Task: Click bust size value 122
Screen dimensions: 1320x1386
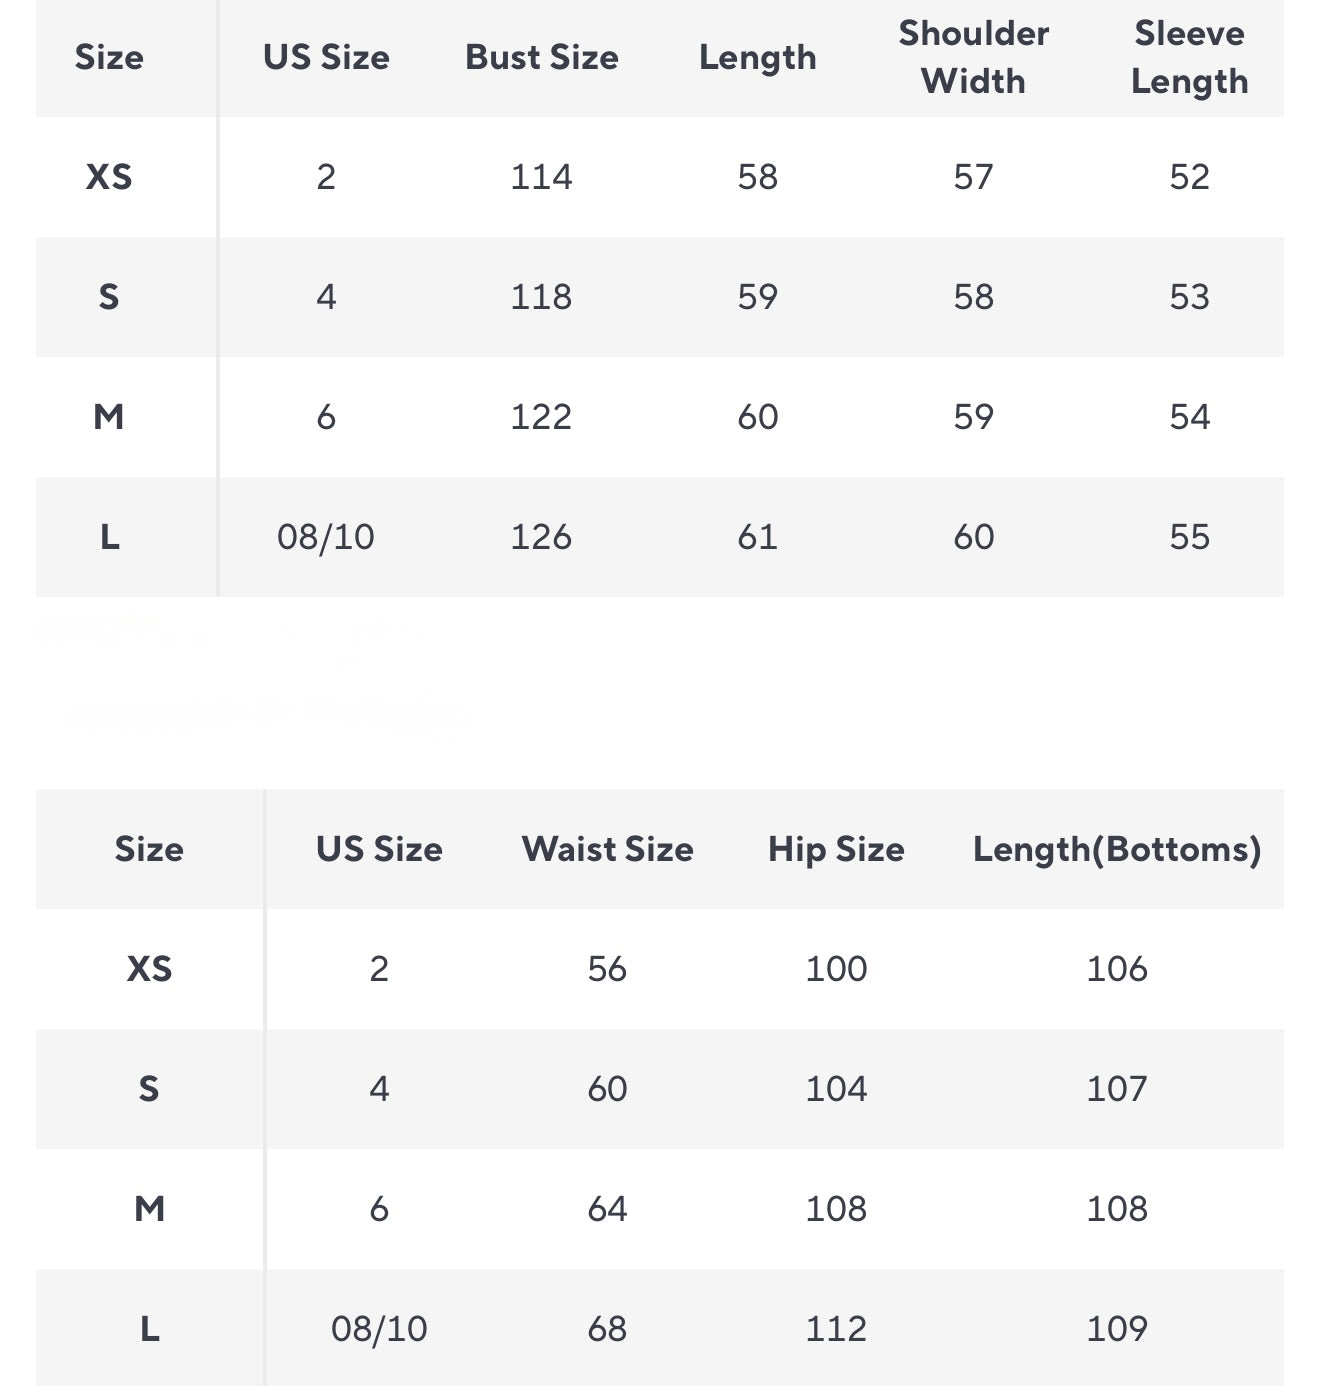Action: [541, 417]
